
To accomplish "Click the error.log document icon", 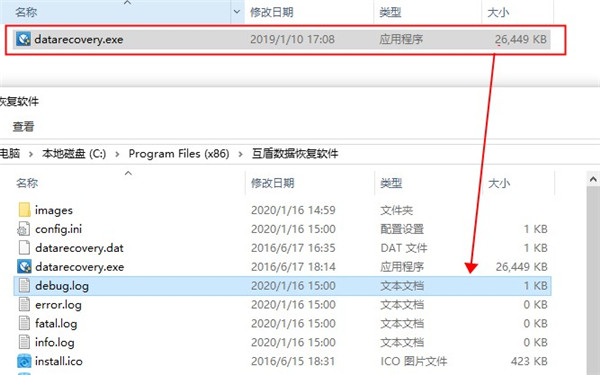I will click(24, 305).
